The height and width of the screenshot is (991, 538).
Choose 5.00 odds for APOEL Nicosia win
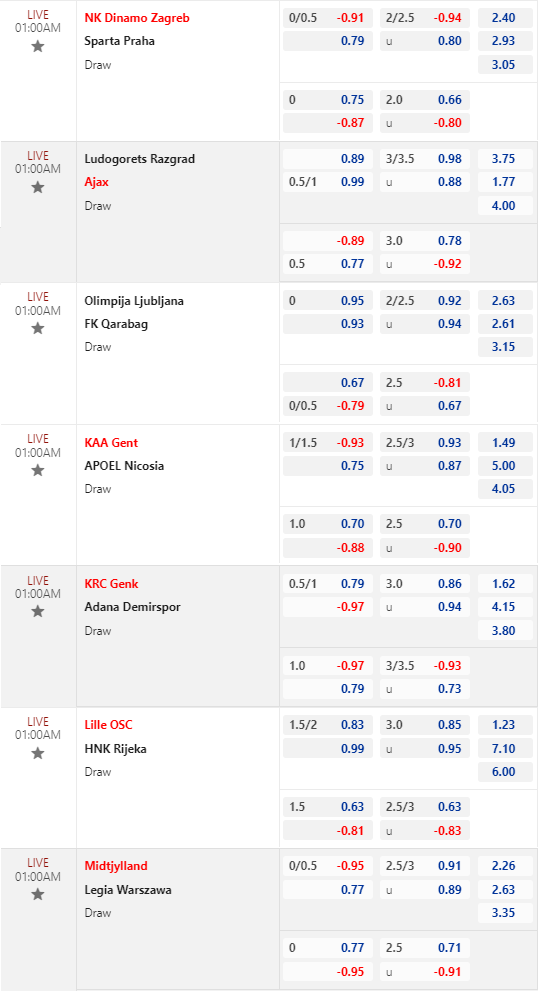click(x=505, y=466)
